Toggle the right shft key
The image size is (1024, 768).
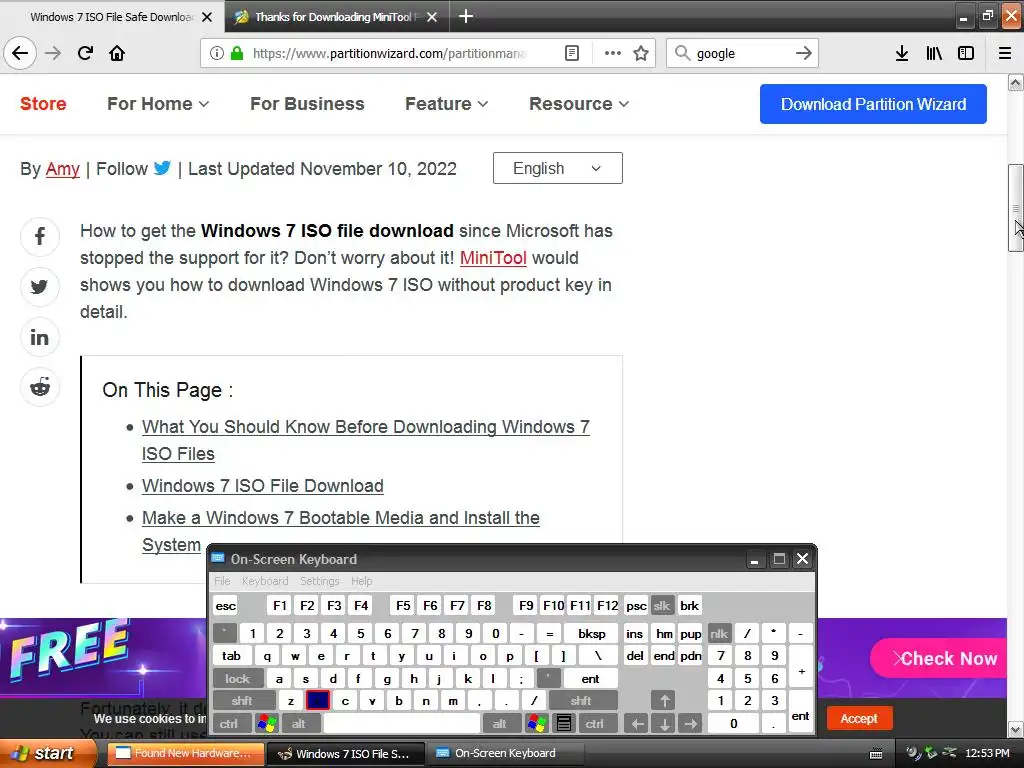click(x=581, y=701)
